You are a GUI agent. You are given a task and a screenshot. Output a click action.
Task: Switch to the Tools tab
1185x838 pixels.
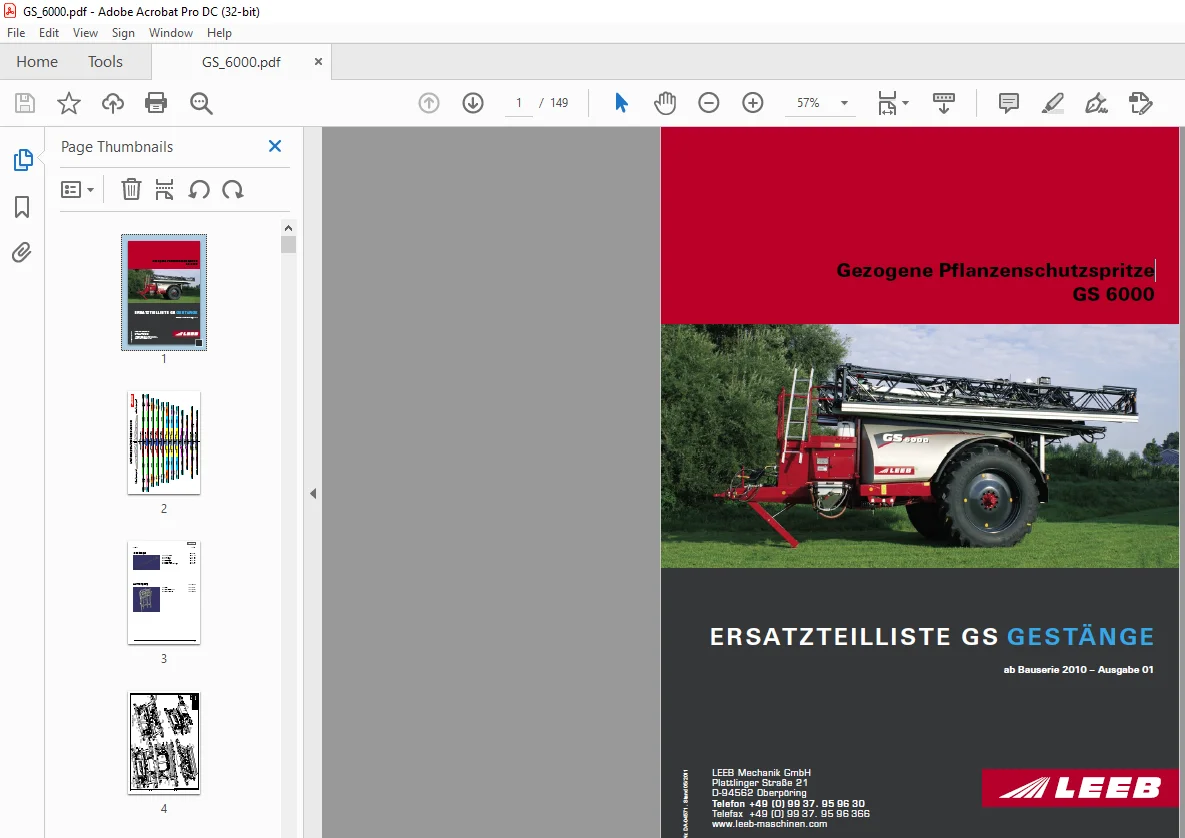coord(105,62)
